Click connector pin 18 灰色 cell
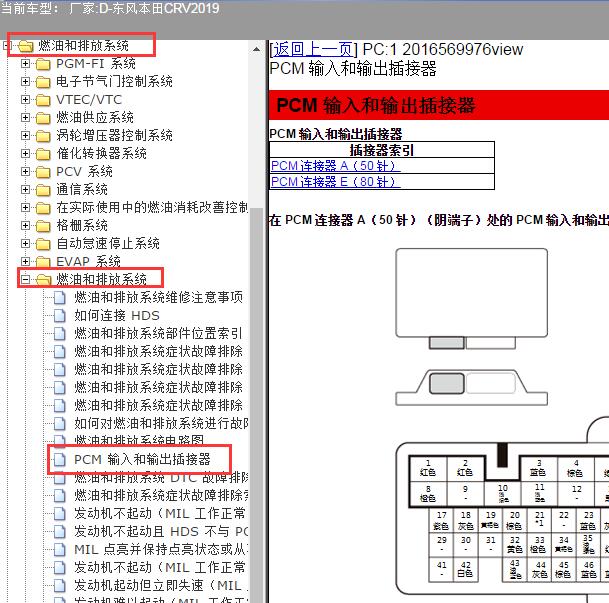This screenshot has height=603, width=609. point(466,521)
